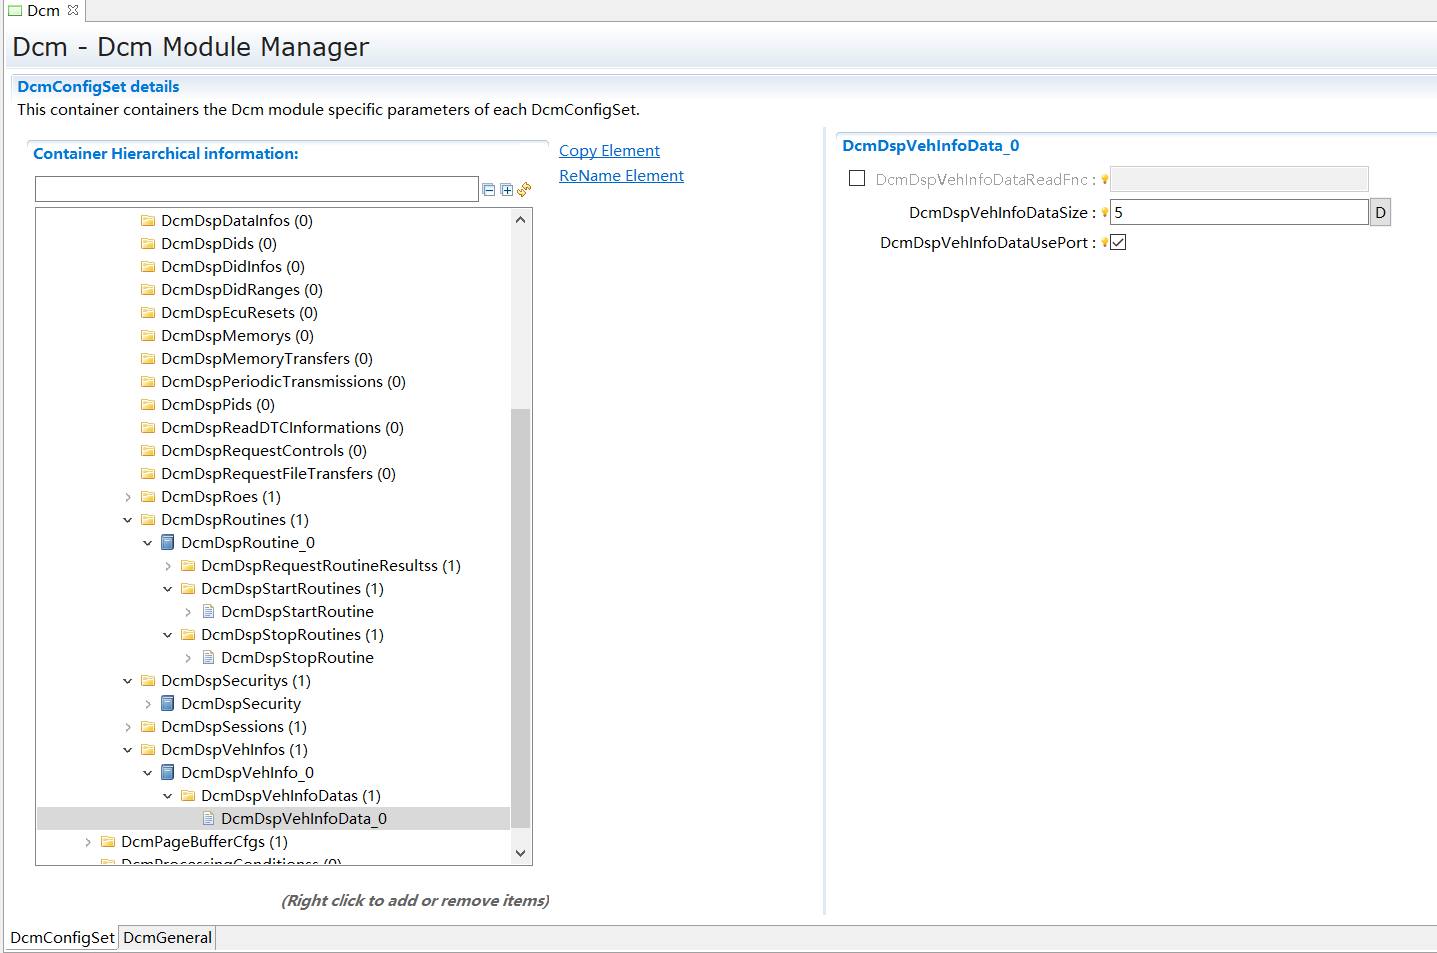
Task: Click the yellow refresh arrows icon
Action: point(524,189)
